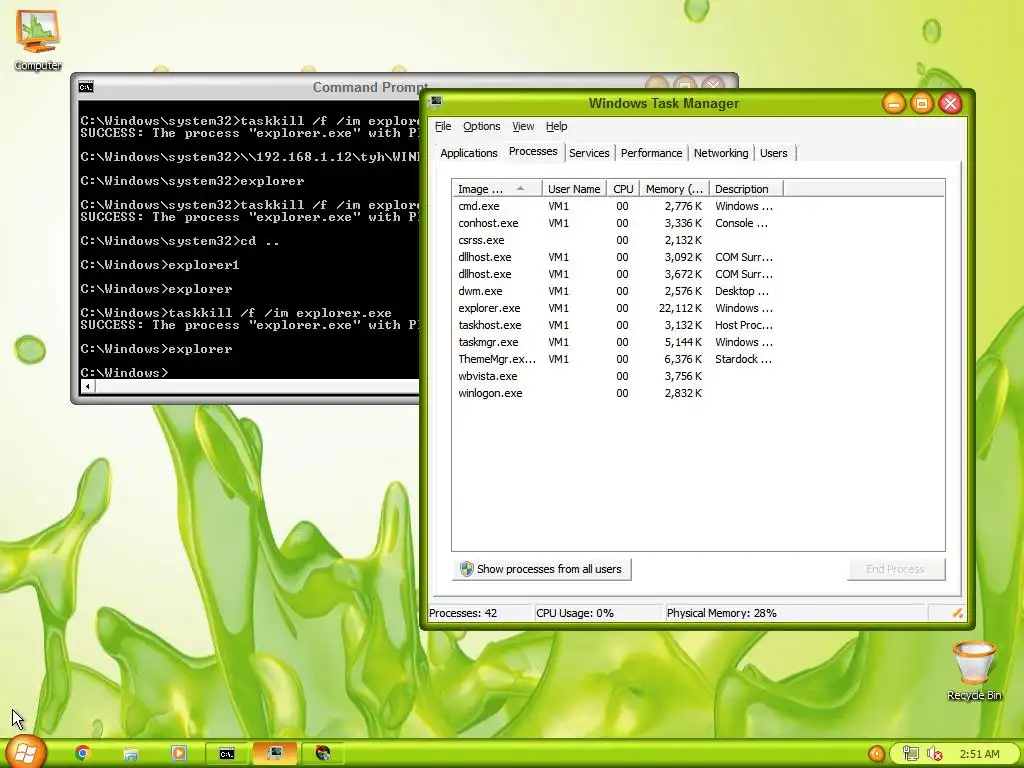Screen dimensions: 1024x768
Task: Click the CPU Usage: 0% status entry
Action: (x=575, y=613)
